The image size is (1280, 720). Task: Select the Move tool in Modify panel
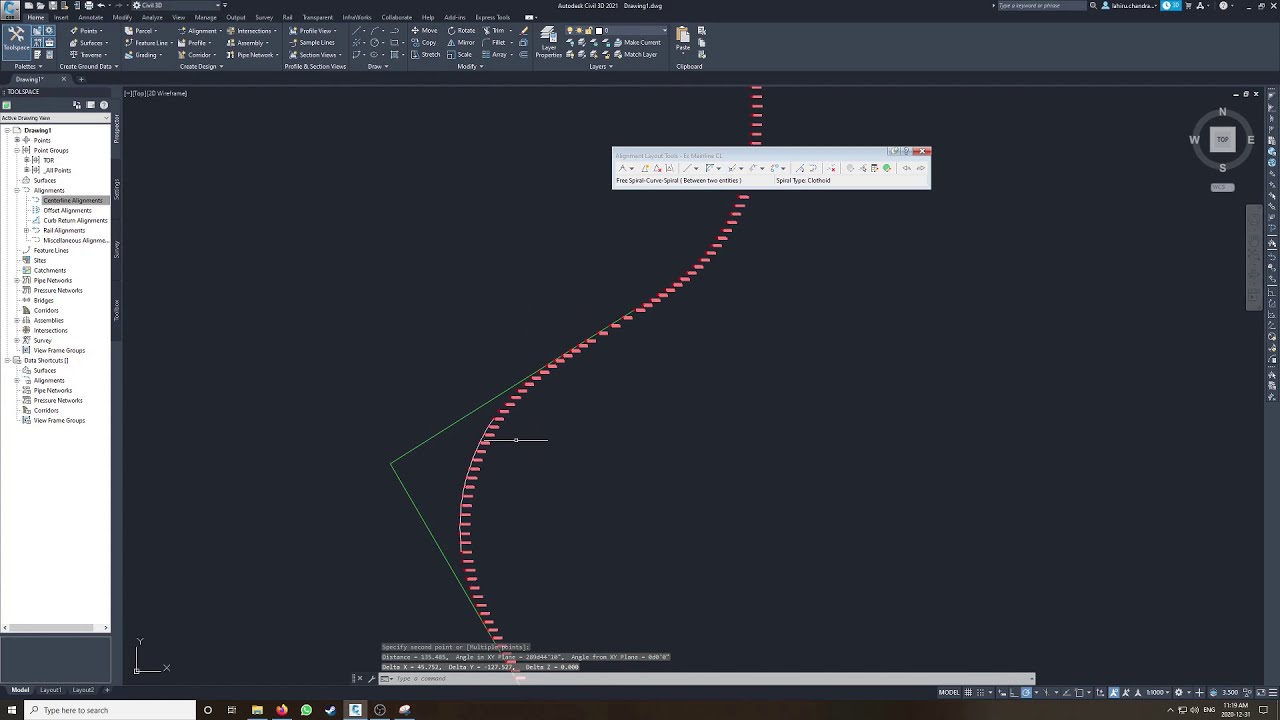coord(424,31)
